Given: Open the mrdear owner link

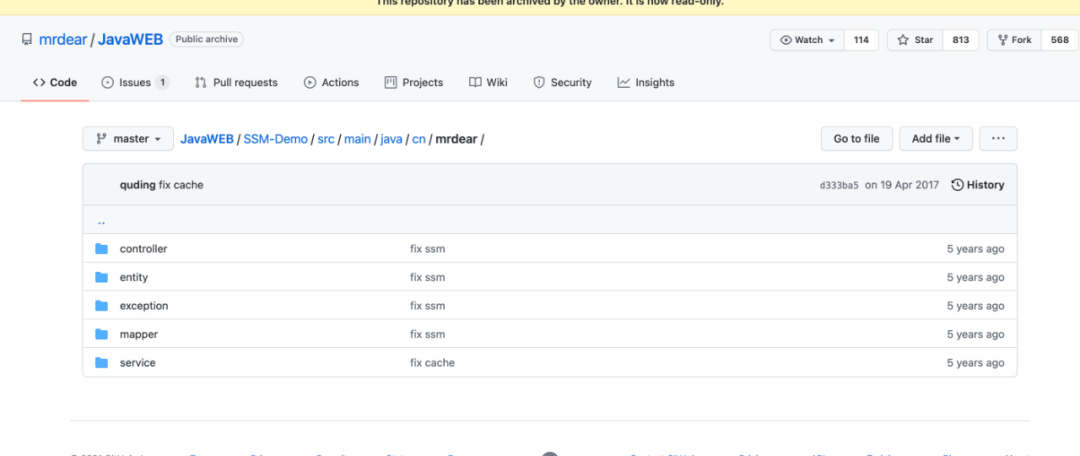Looking at the screenshot, I should [63, 39].
